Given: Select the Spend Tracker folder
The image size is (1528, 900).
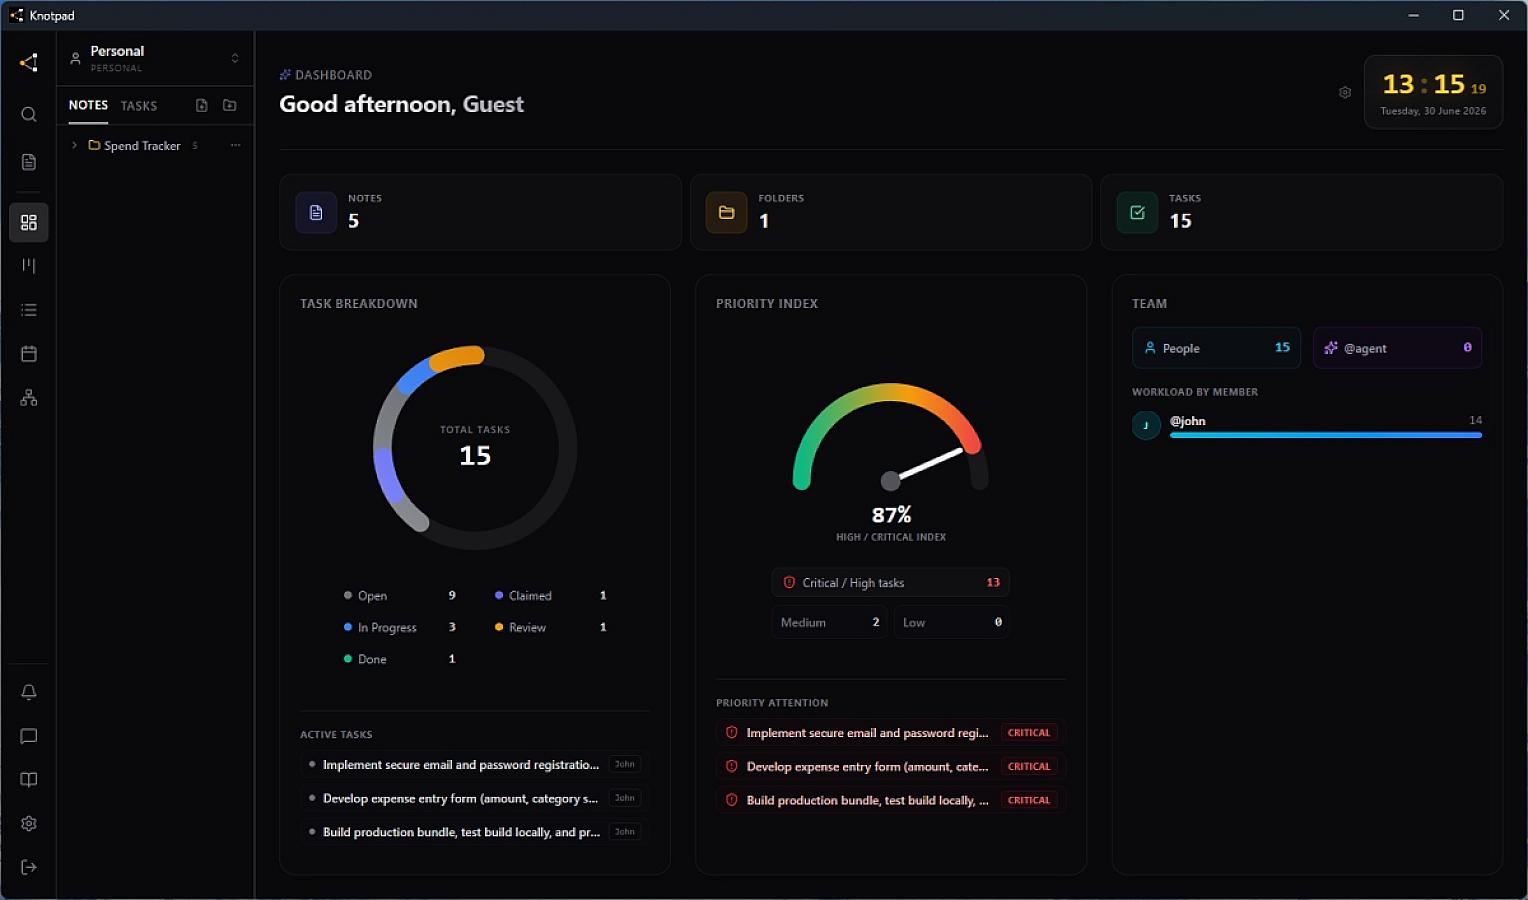Looking at the screenshot, I should click(142, 145).
